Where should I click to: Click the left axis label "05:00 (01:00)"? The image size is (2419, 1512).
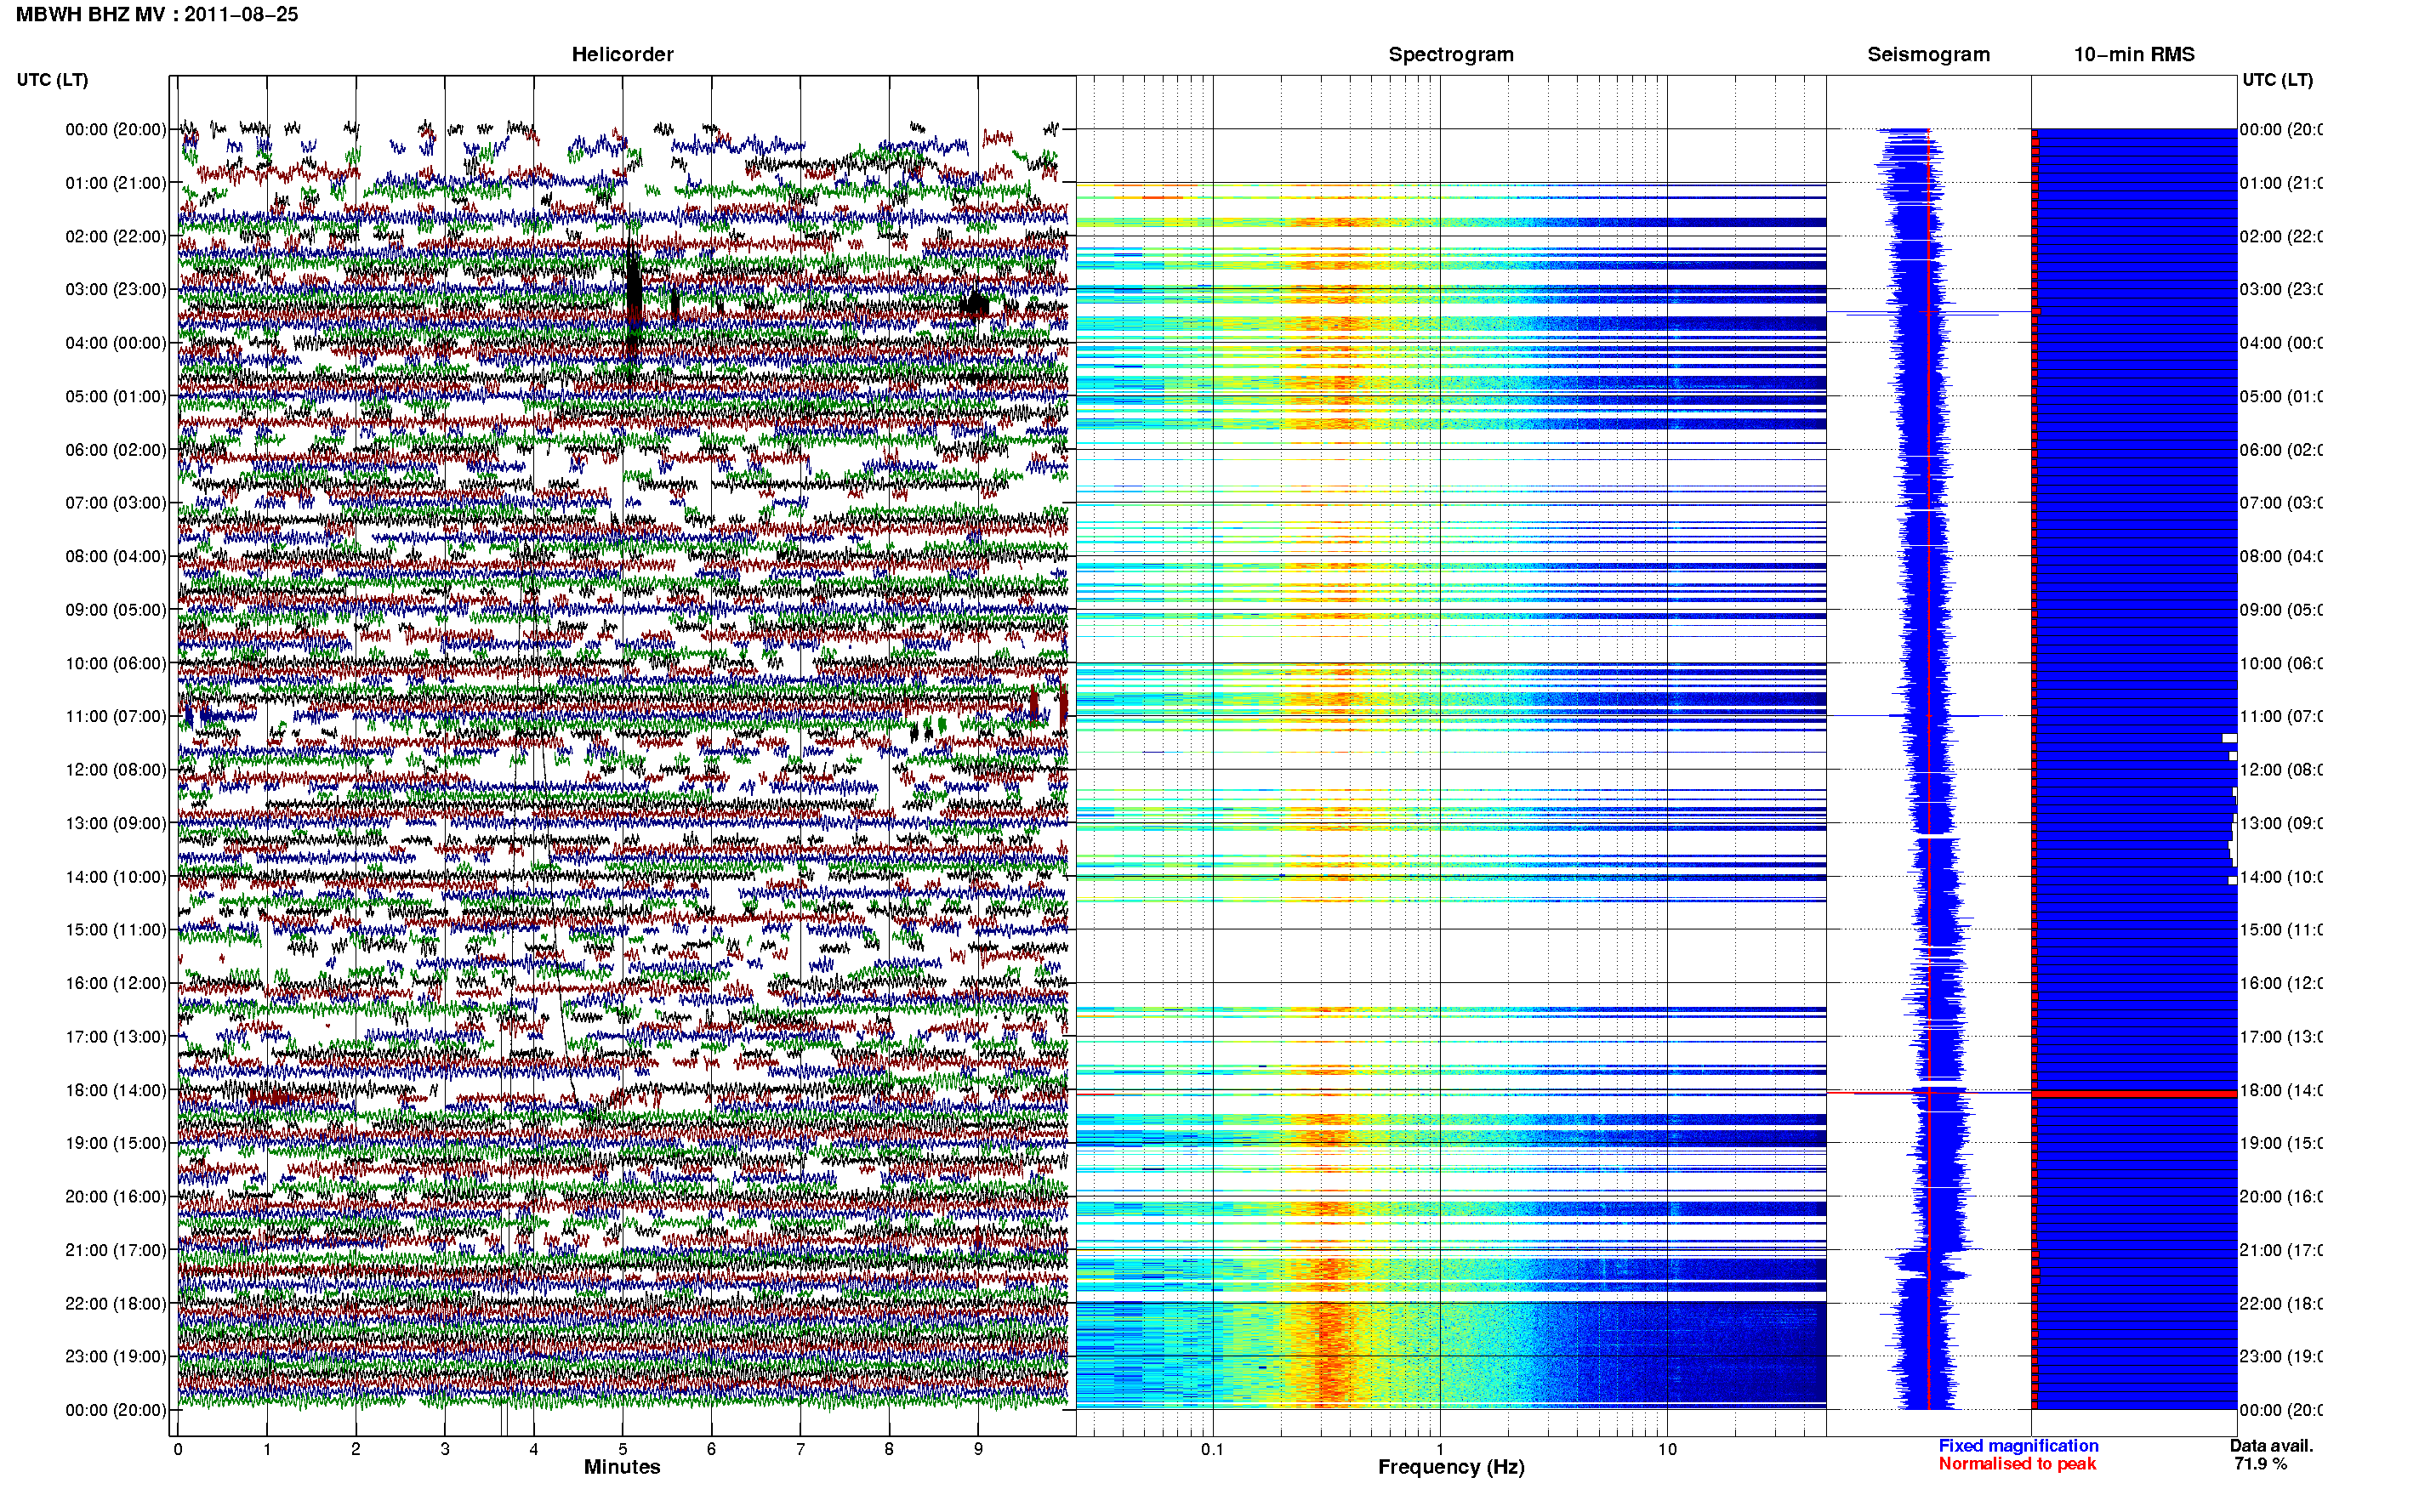pyautogui.click(x=116, y=396)
